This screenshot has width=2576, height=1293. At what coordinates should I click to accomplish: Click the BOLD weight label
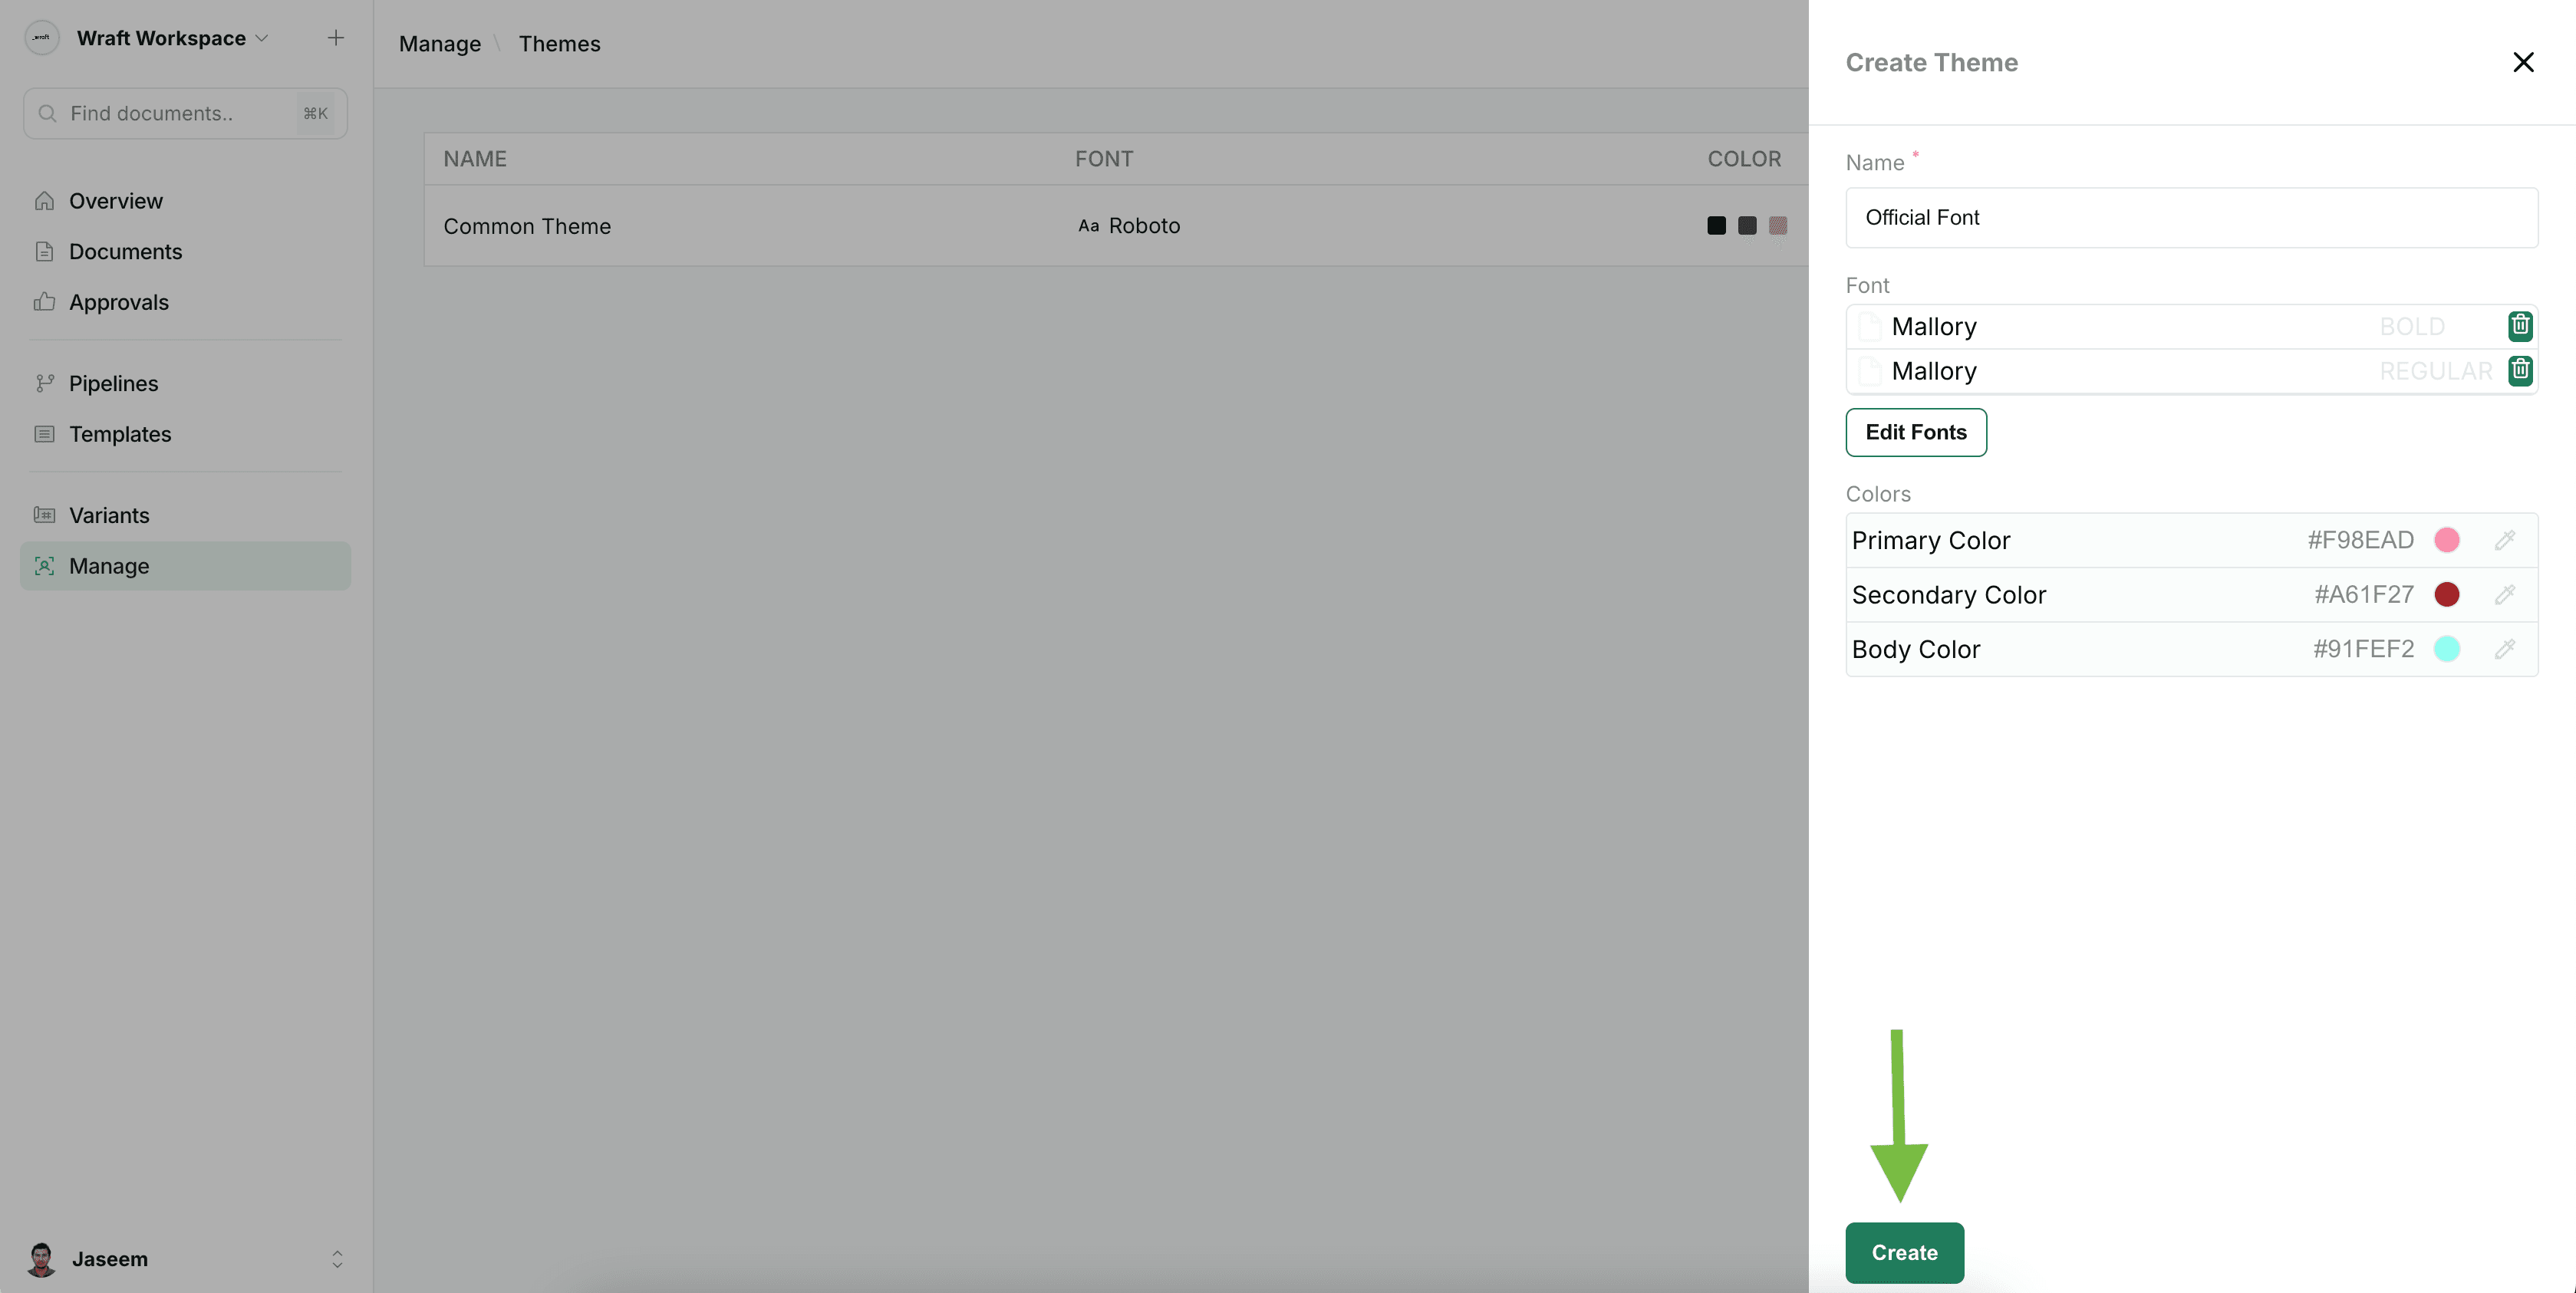[x=2412, y=326]
